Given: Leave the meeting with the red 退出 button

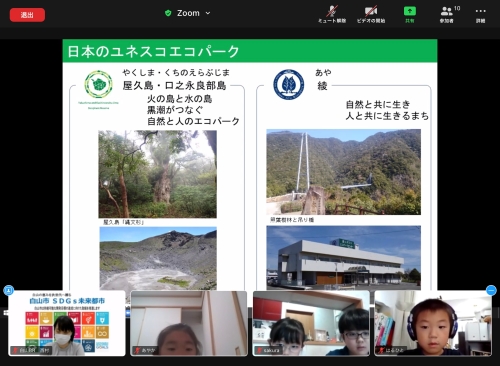Looking at the screenshot, I should (27, 15).
